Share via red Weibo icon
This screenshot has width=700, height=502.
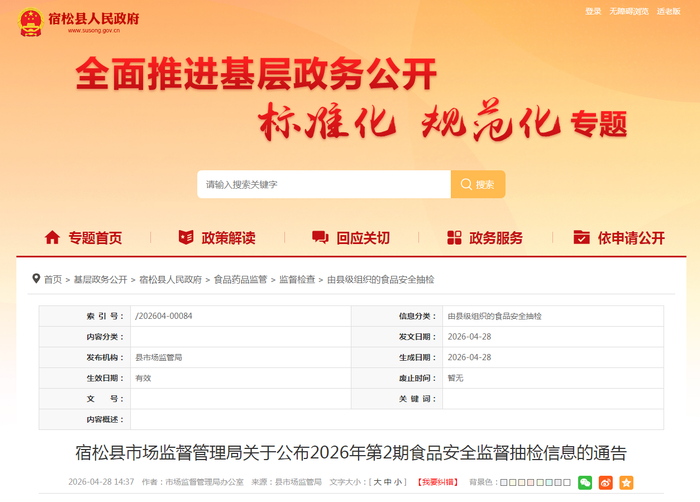[x=606, y=483]
